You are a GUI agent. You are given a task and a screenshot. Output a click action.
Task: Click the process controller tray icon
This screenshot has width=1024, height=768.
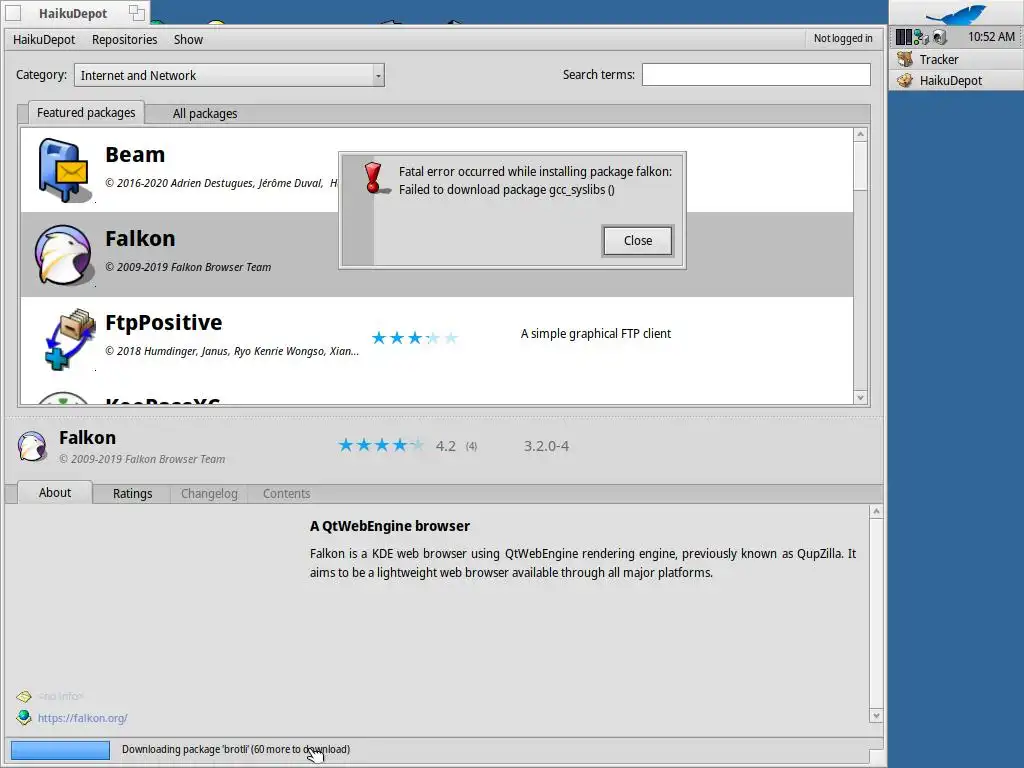(903, 37)
